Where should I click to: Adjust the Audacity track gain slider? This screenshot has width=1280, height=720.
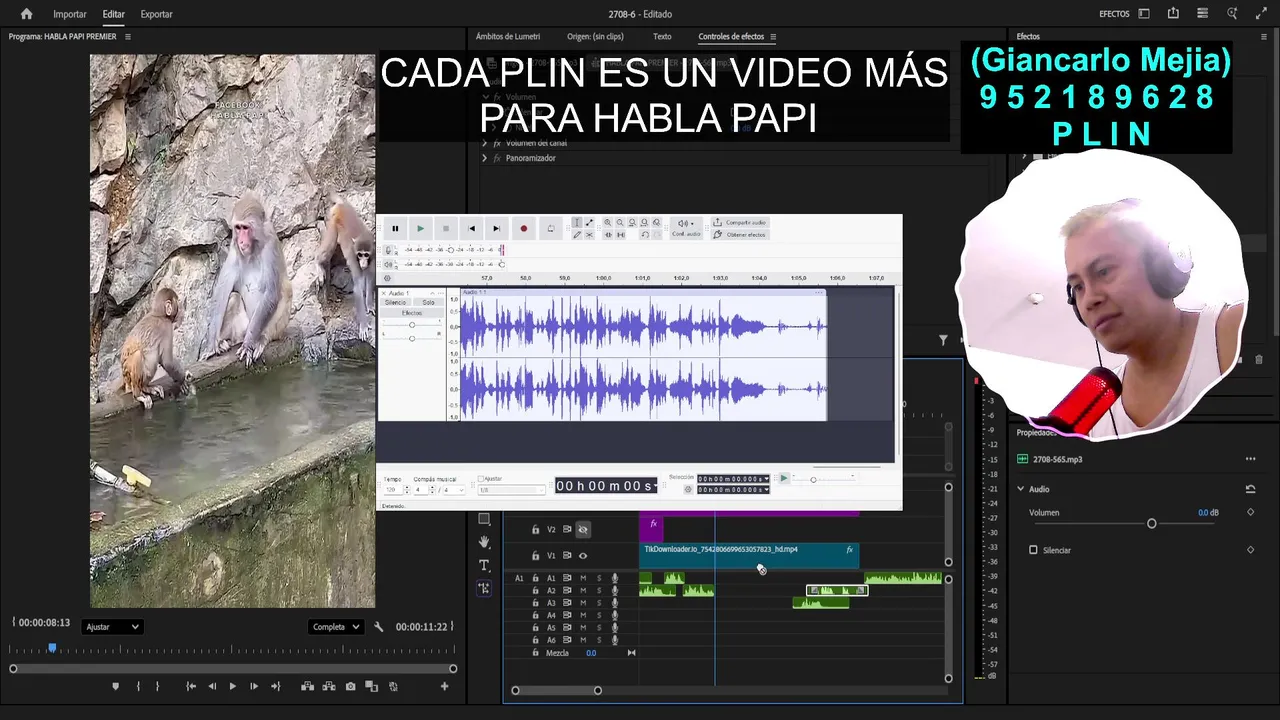(x=412, y=325)
